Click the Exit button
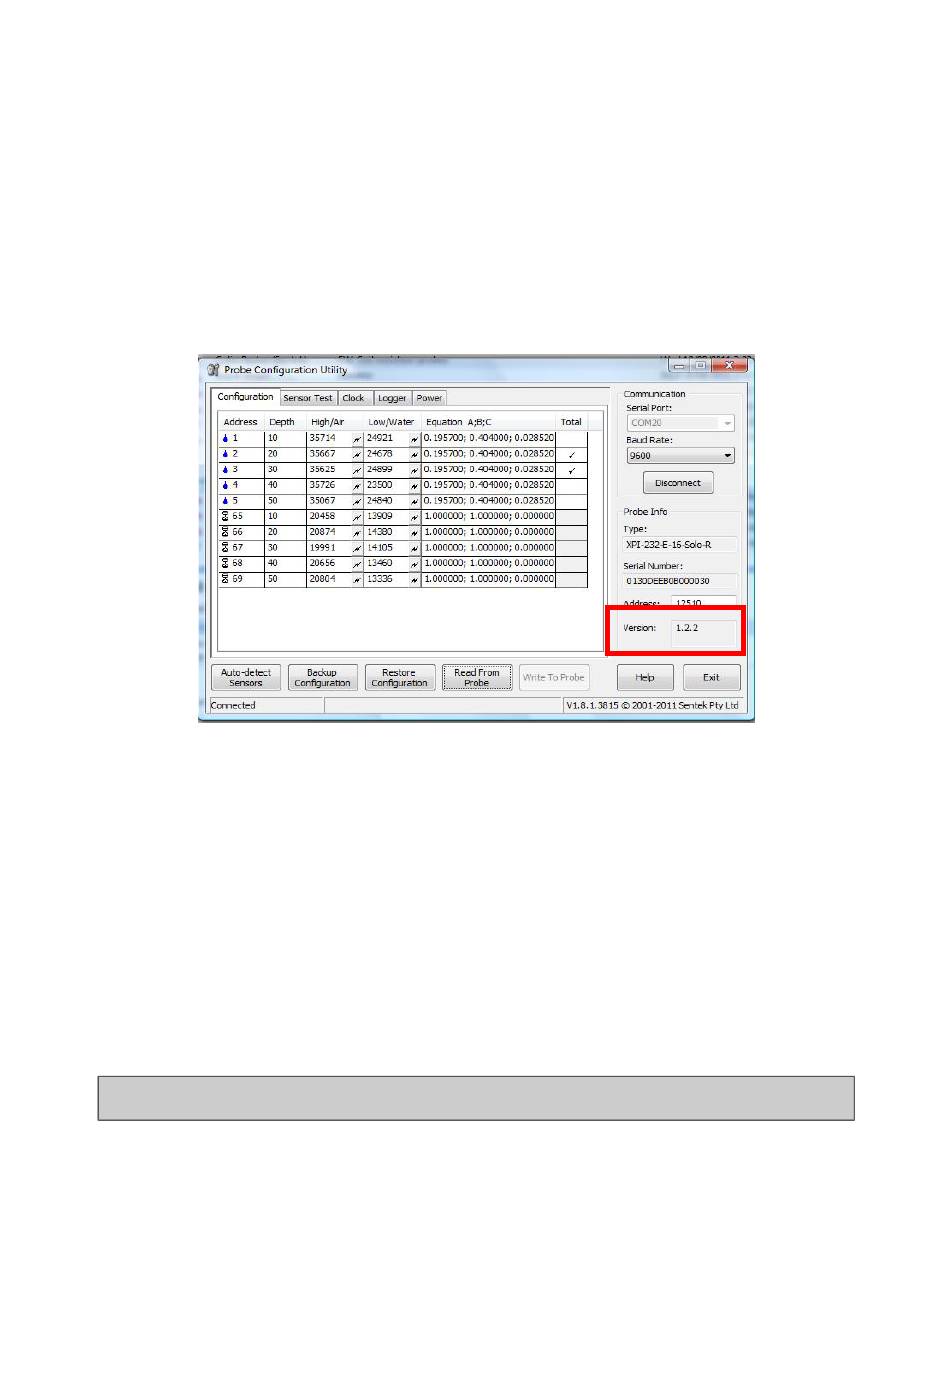Screen dimensions: 950x1388 [711, 678]
